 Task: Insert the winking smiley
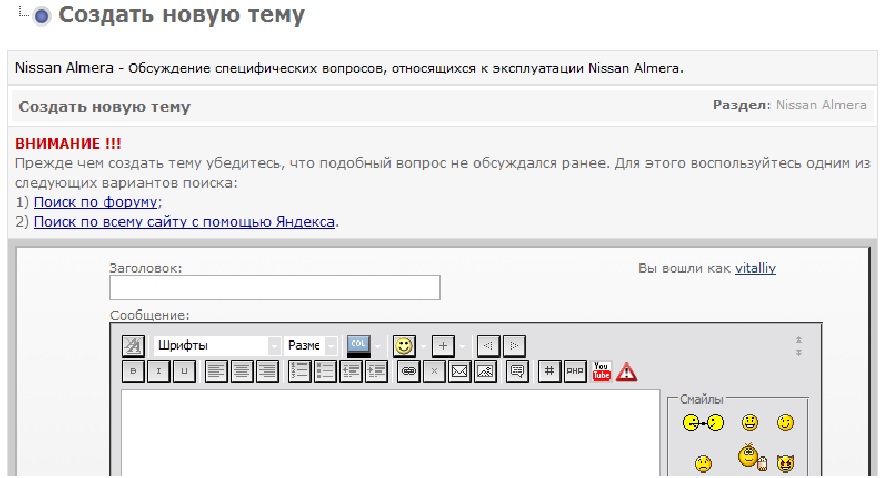[x=785, y=422]
